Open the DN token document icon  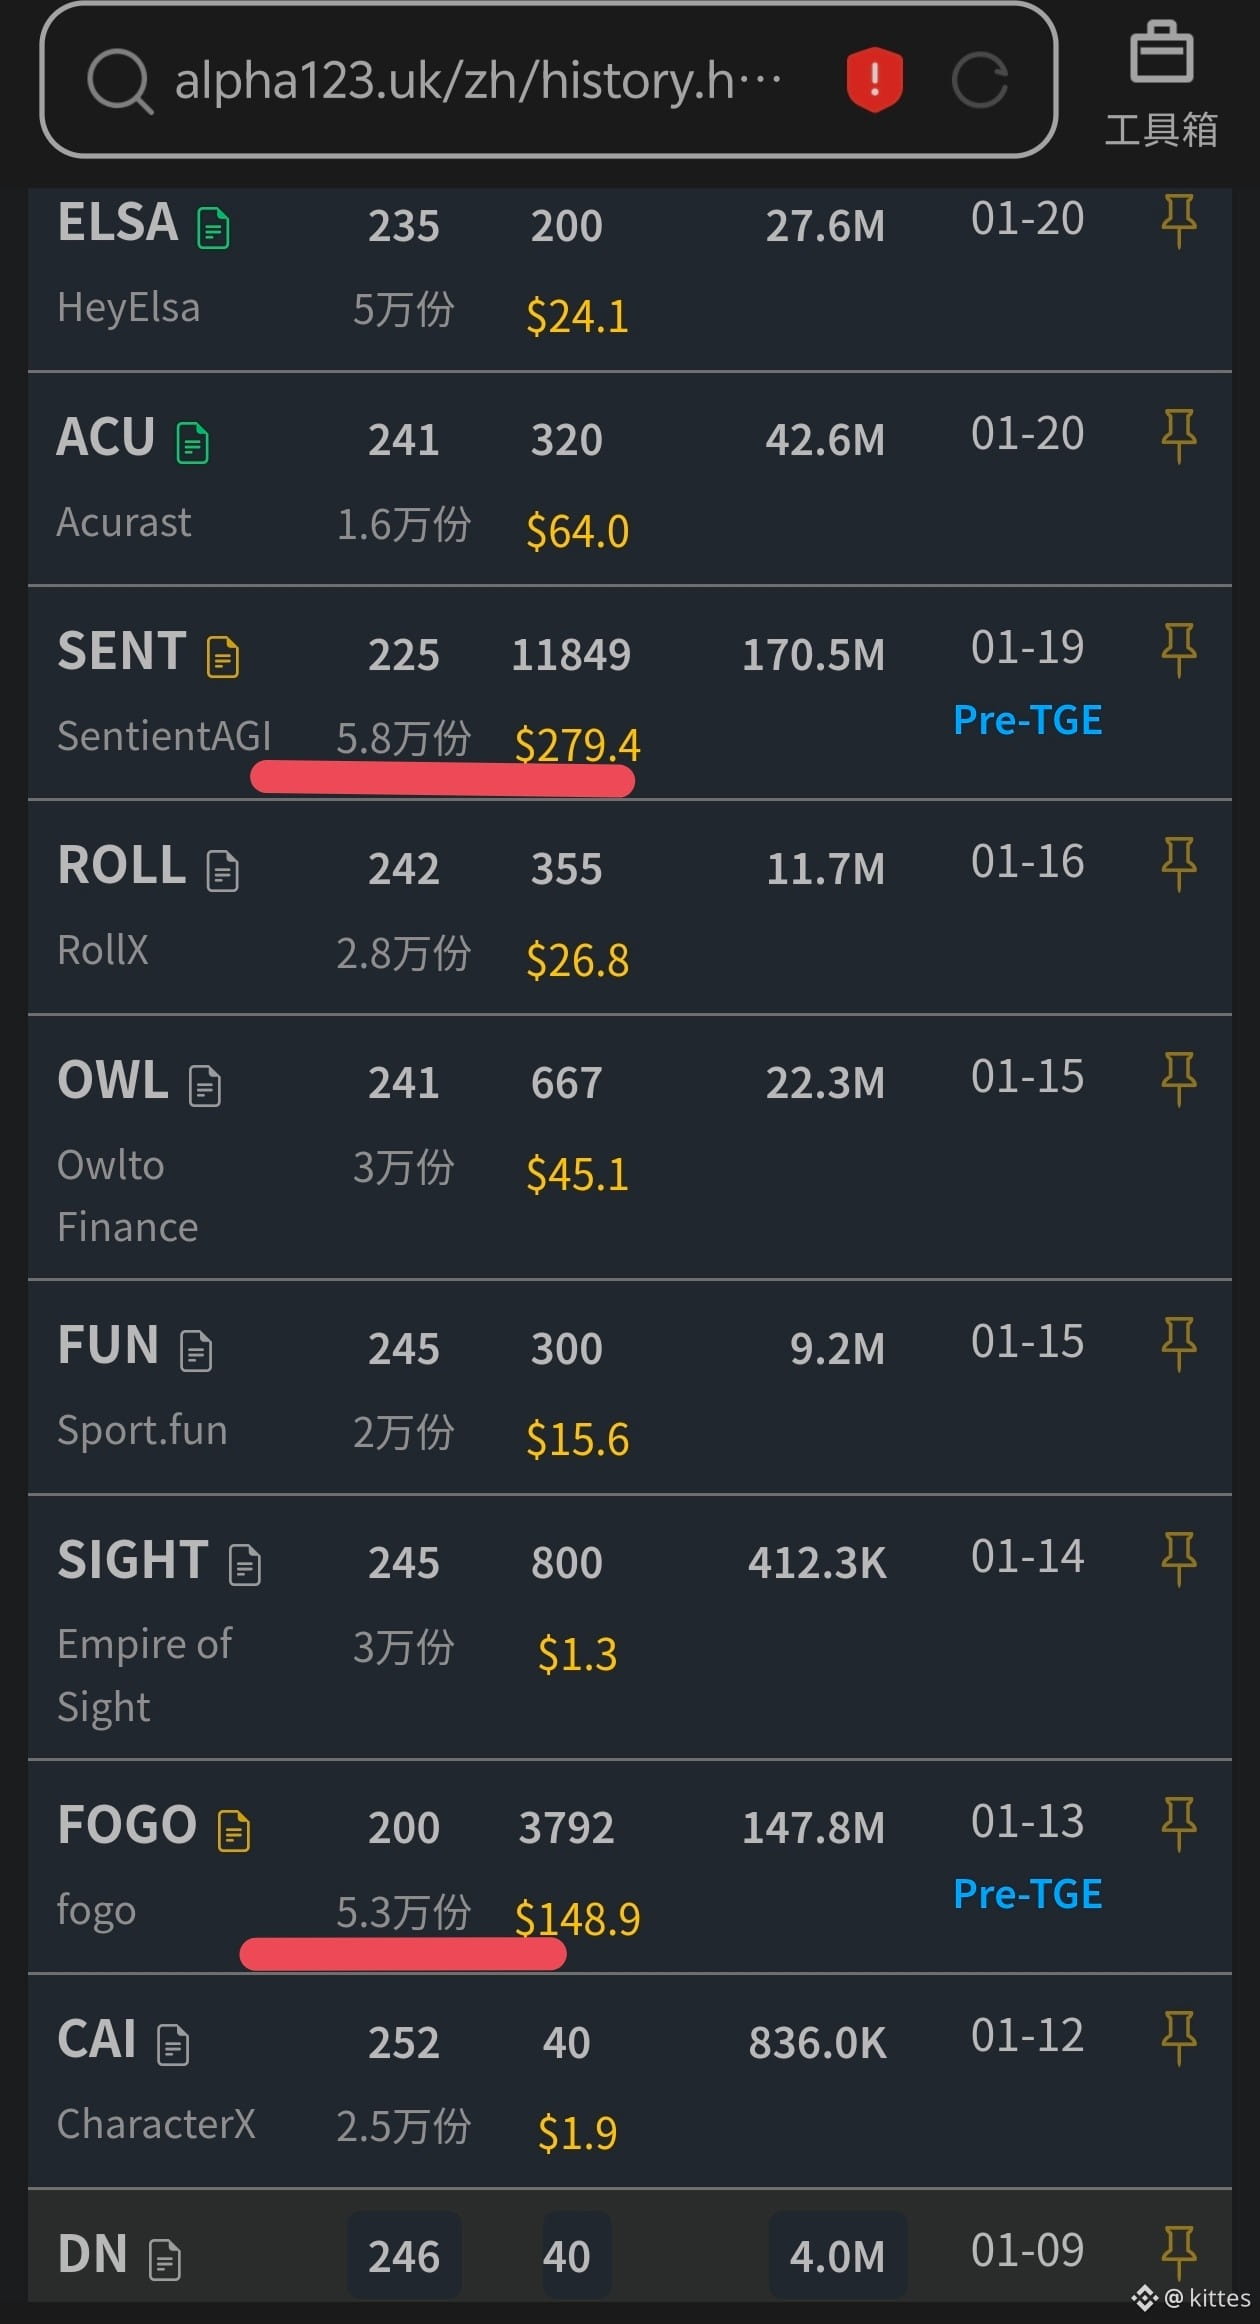pyautogui.click(x=165, y=2260)
